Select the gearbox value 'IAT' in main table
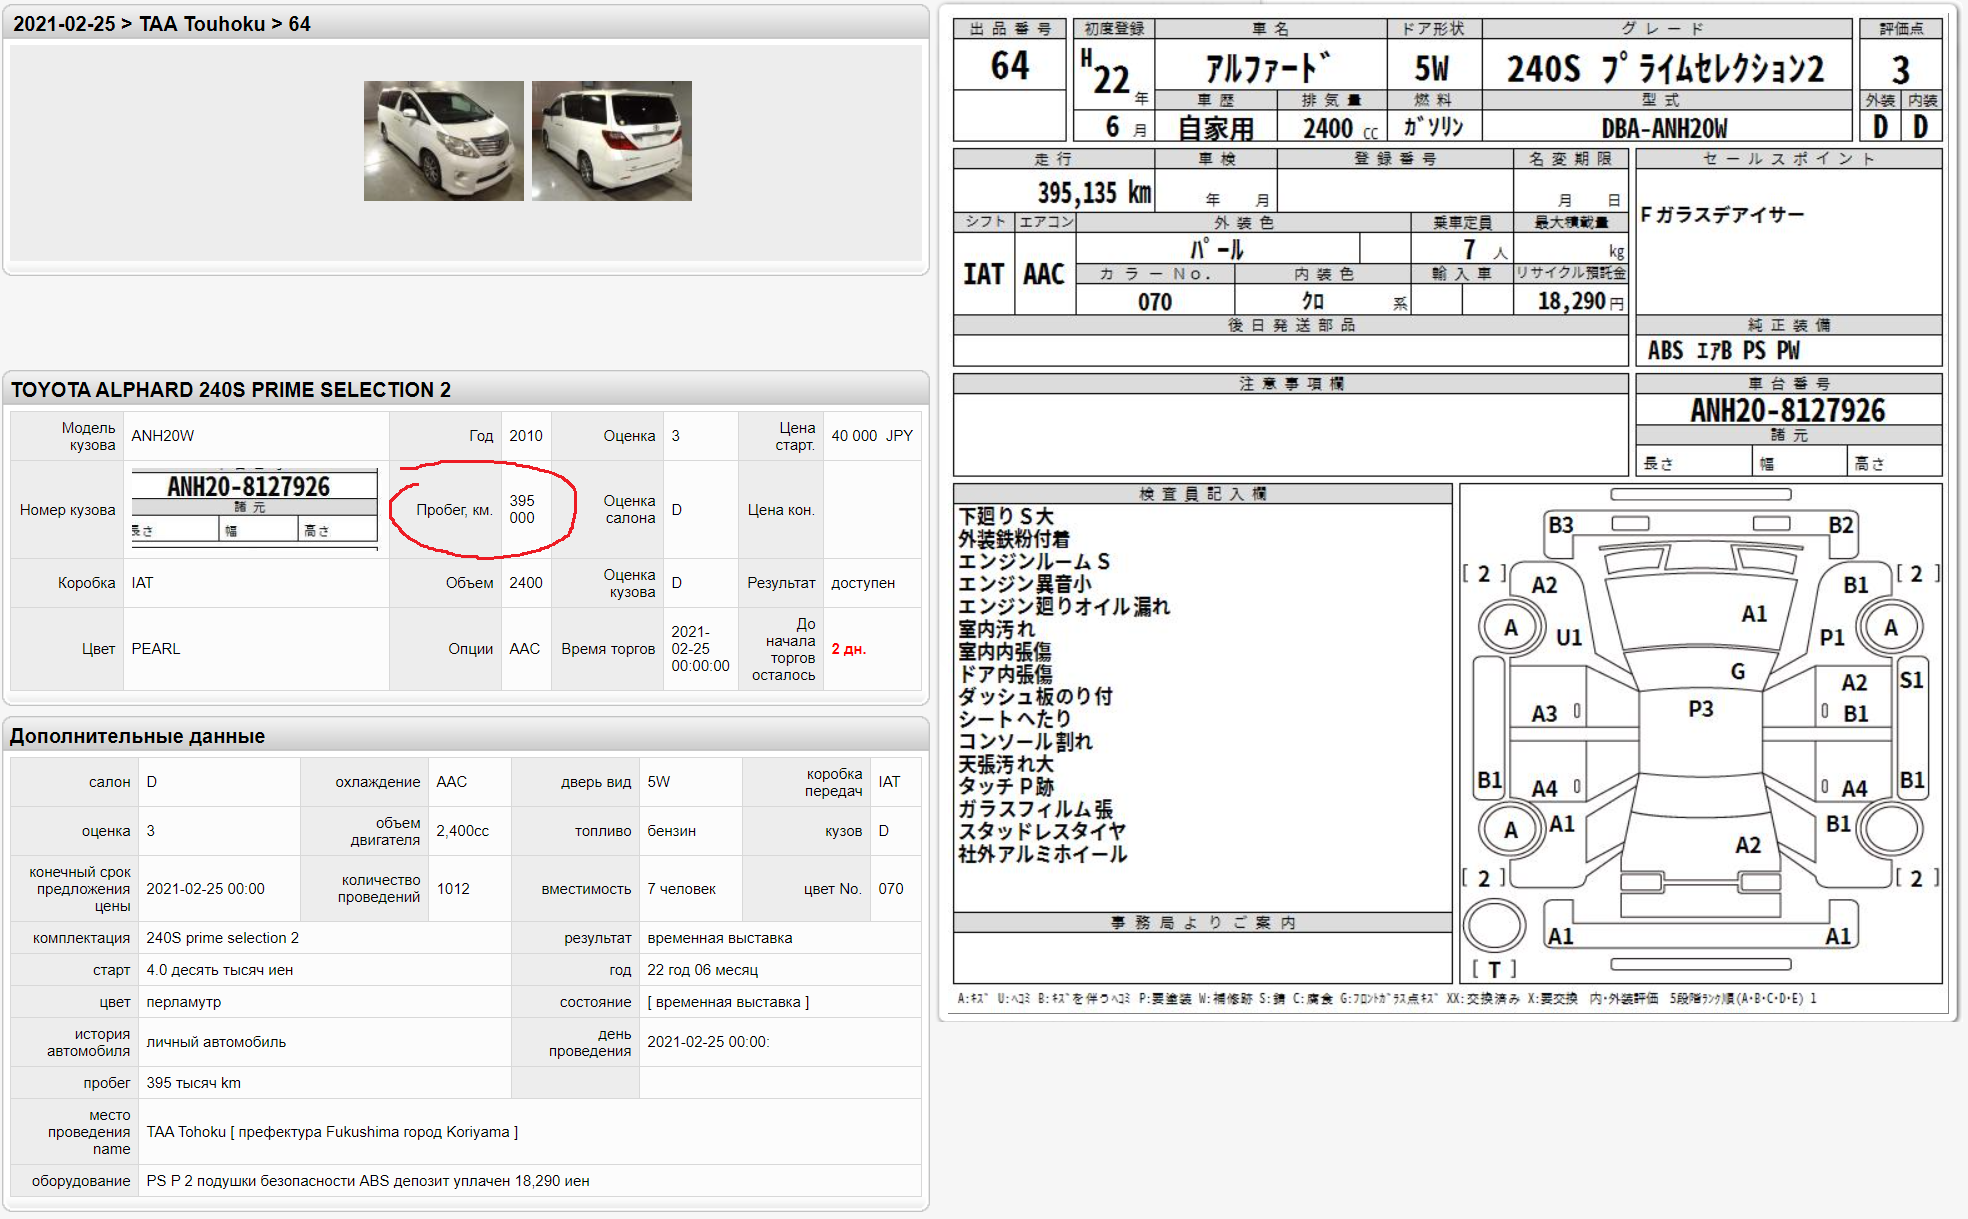Viewport: 1968px width, 1219px height. coord(142,583)
